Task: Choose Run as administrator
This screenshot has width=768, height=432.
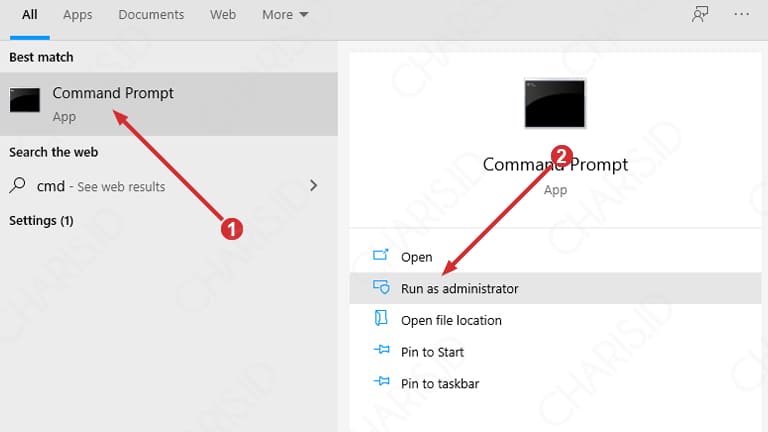Action: 459,289
